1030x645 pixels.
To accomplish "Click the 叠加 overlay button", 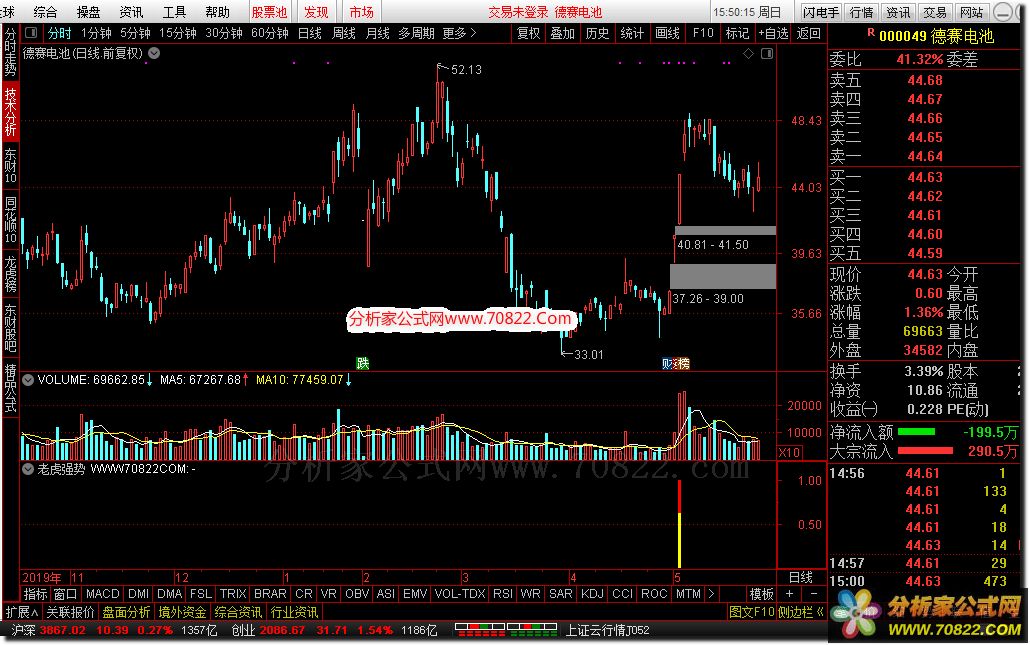I will click(563, 33).
